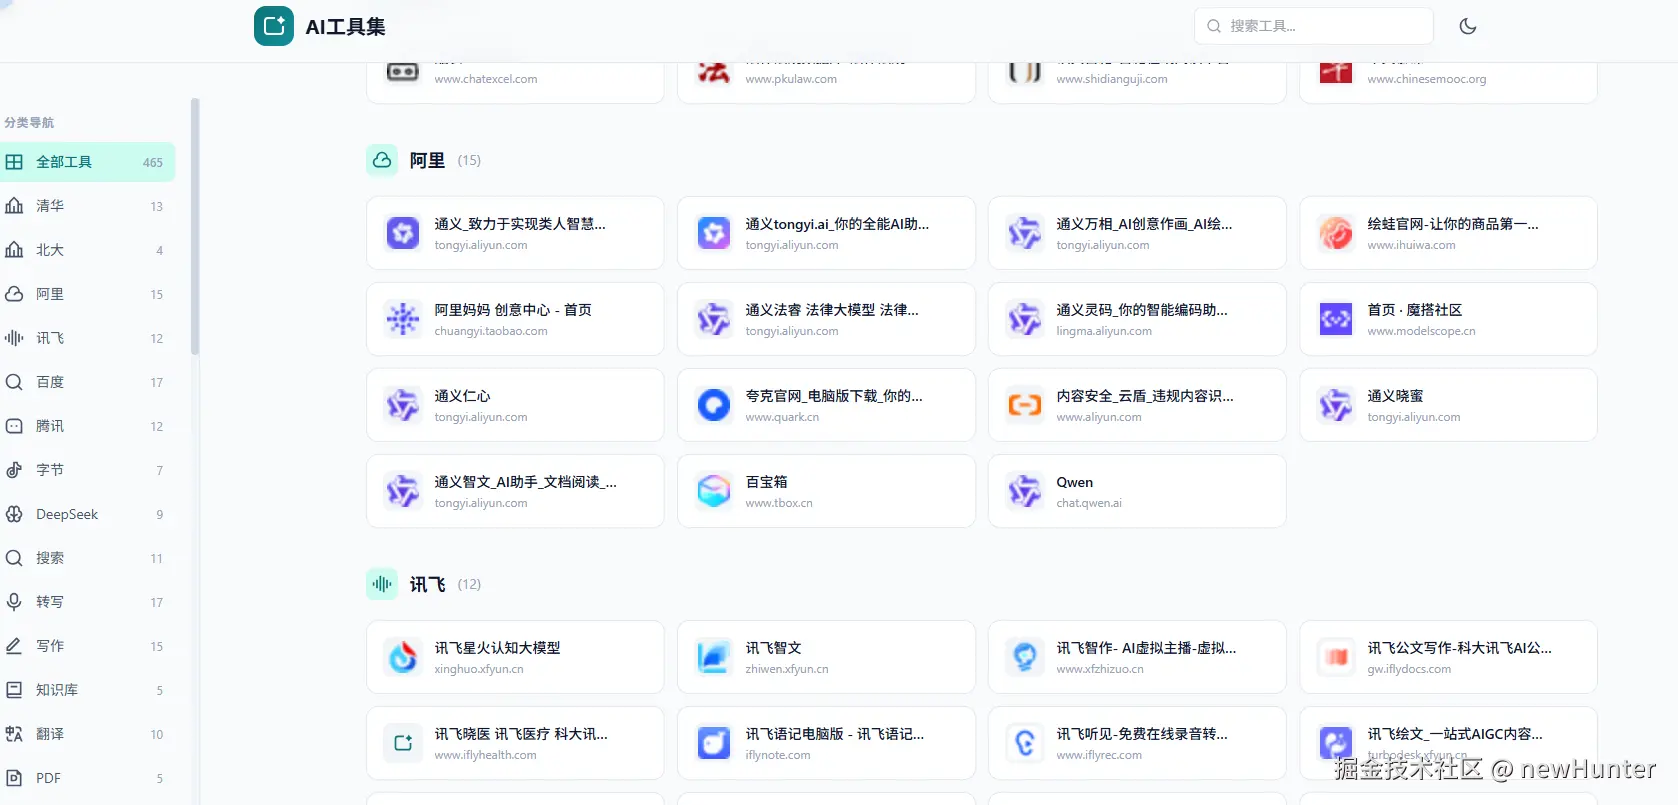Click the 百宝箱 card icon
1678x805 pixels.
[x=714, y=491]
